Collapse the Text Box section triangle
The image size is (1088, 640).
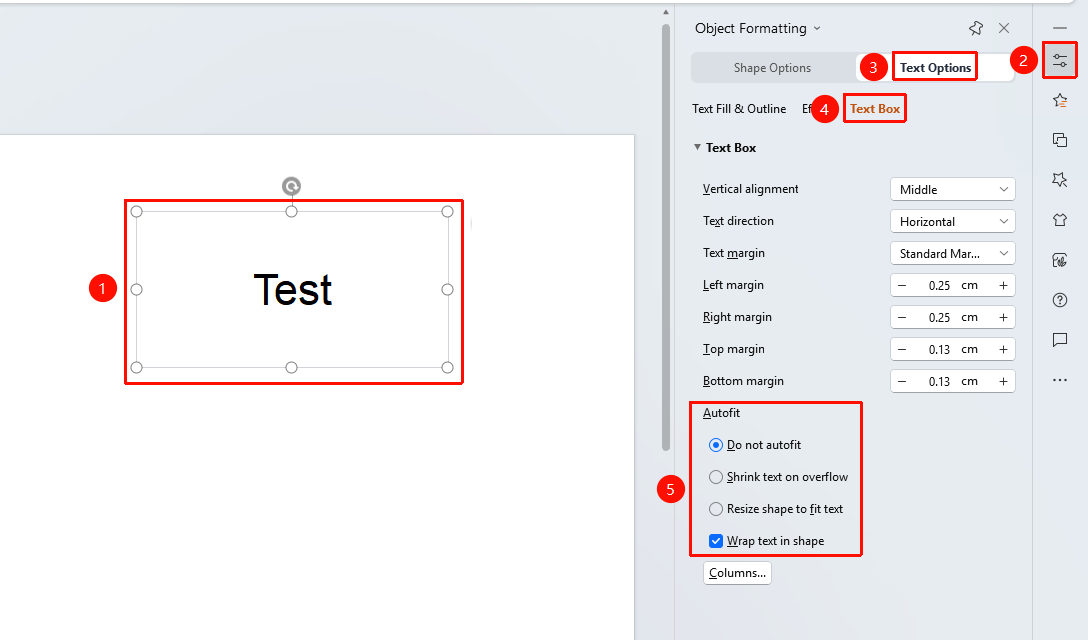tap(697, 147)
